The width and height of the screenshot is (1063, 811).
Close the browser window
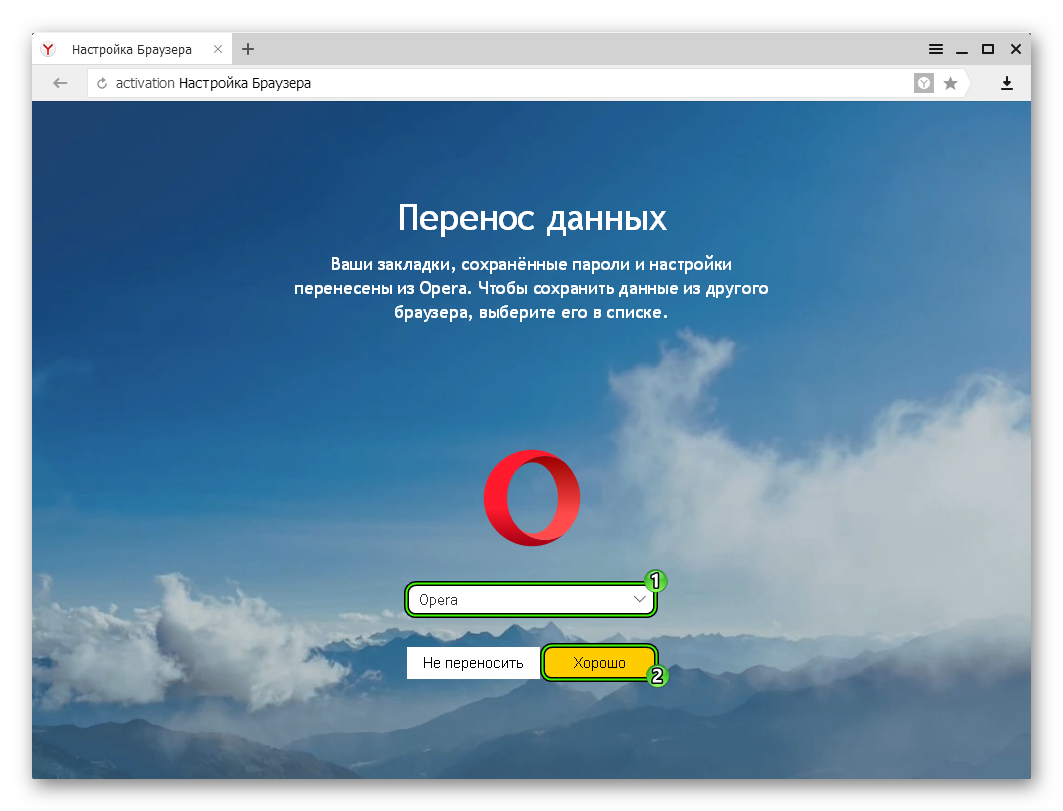click(x=1016, y=49)
